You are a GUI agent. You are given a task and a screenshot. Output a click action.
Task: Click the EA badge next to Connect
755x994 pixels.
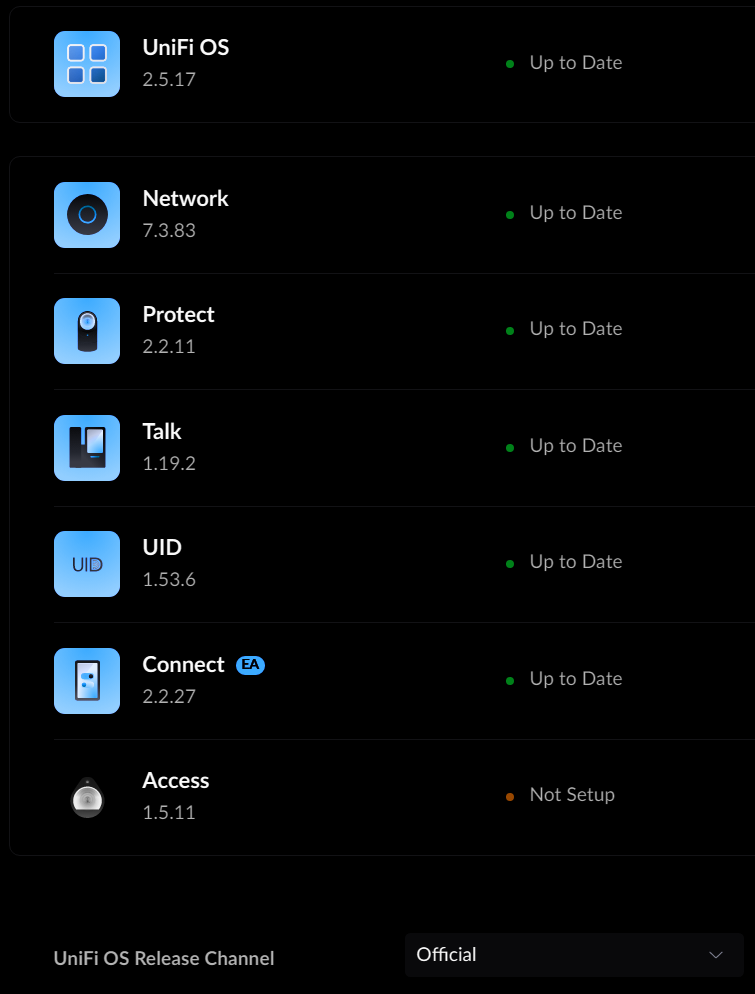tap(250, 665)
